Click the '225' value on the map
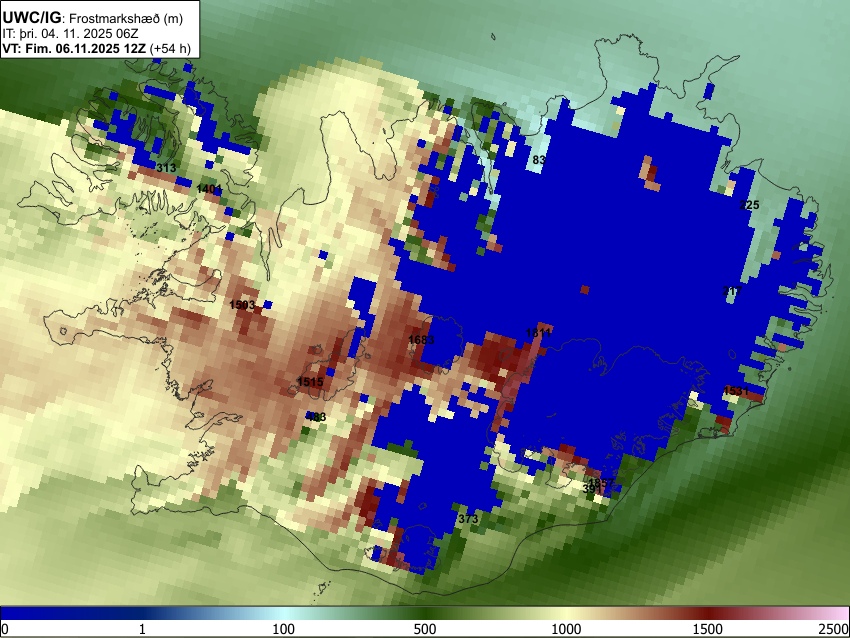850x638 pixels. (x=749, y=204)
